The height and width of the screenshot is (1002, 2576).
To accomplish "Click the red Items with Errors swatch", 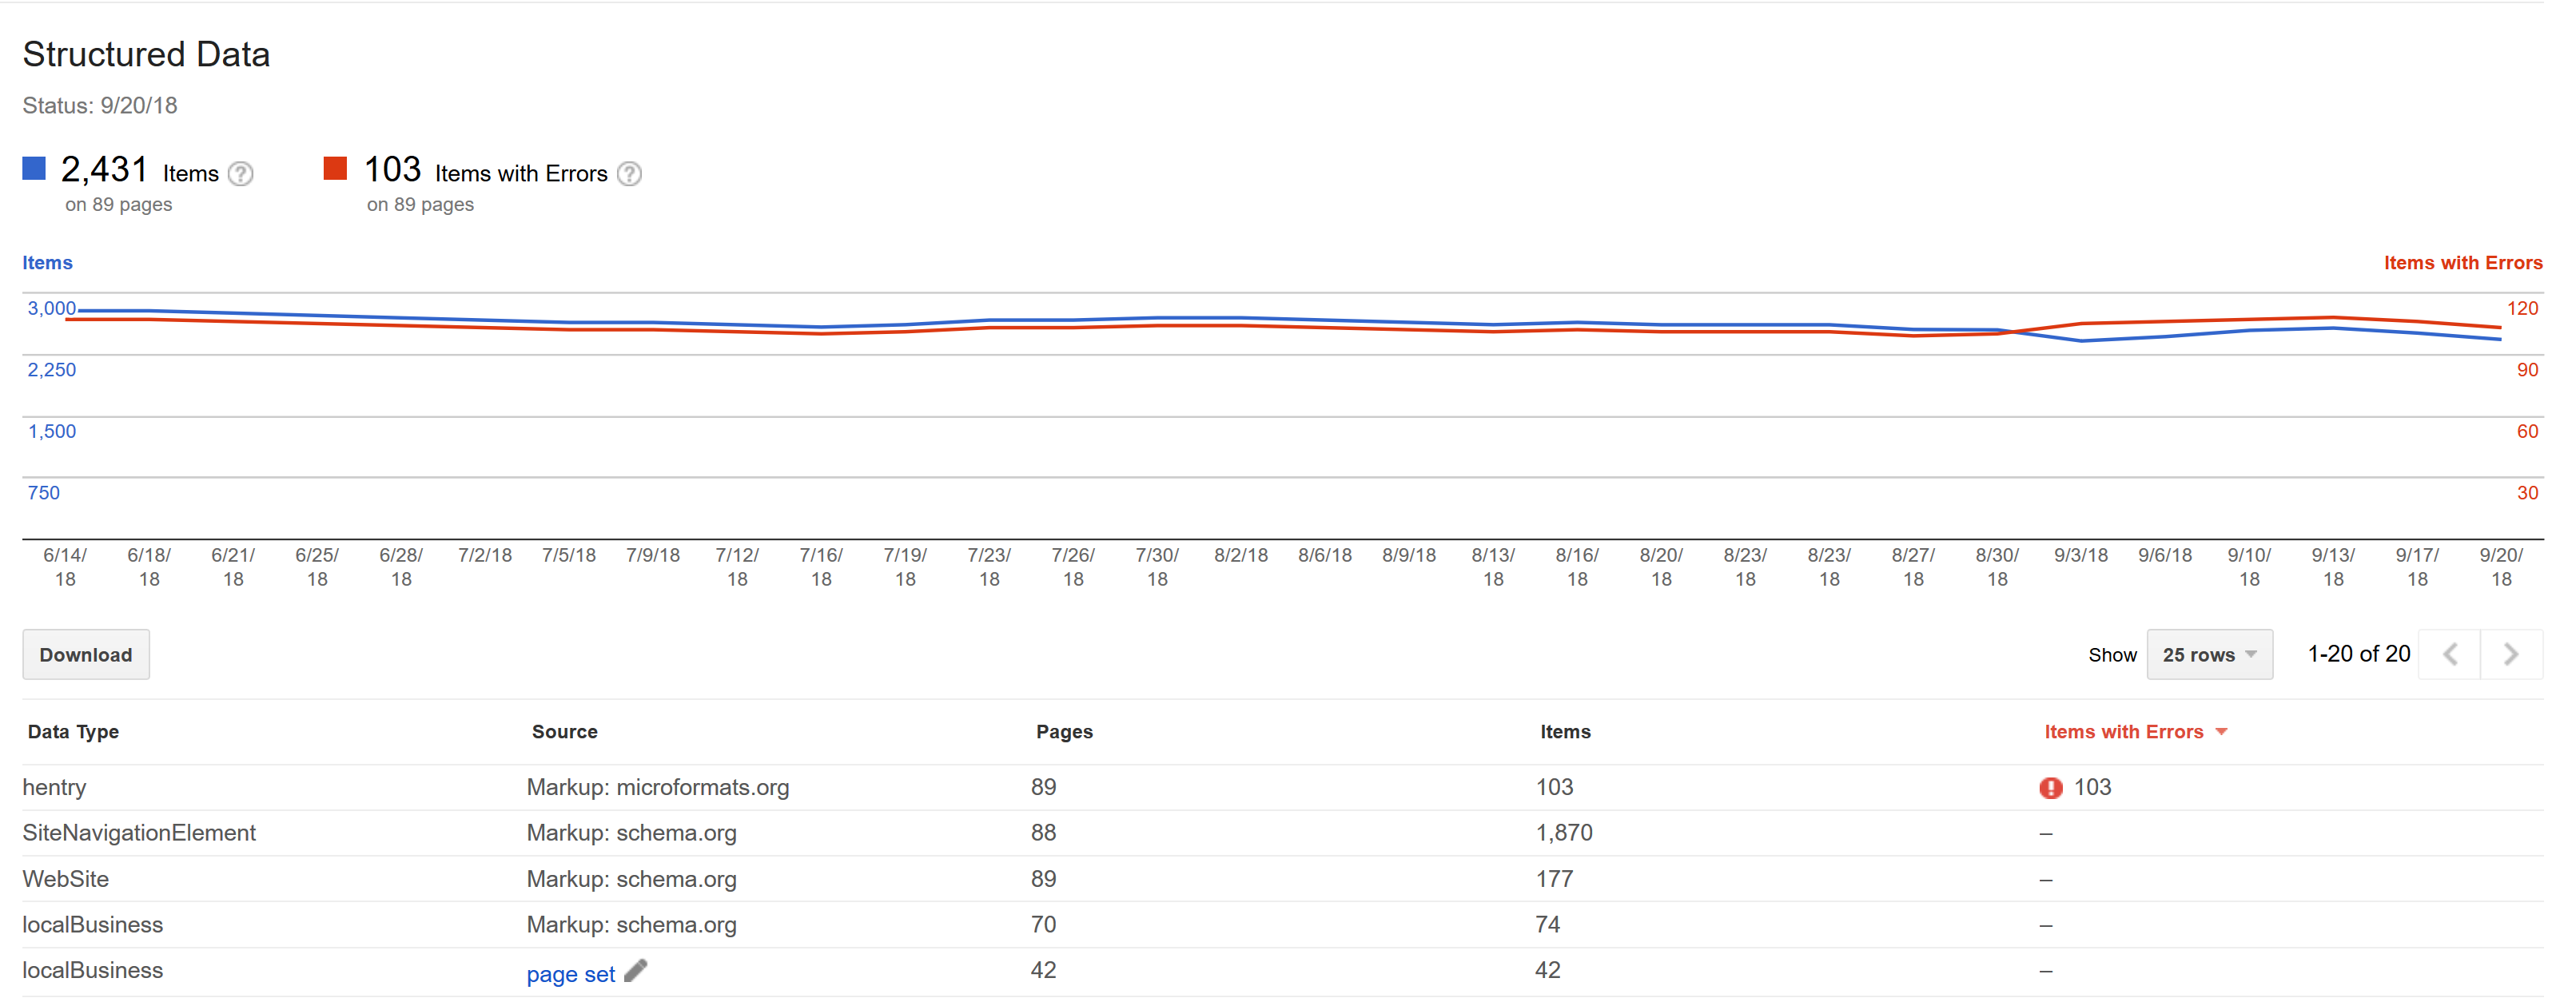I will click(335, 168).
